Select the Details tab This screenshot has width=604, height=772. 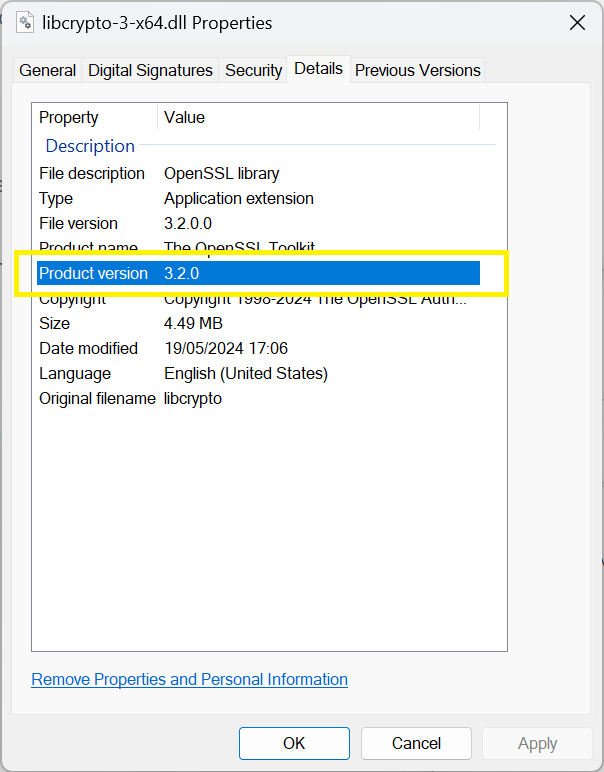(318, 68)
